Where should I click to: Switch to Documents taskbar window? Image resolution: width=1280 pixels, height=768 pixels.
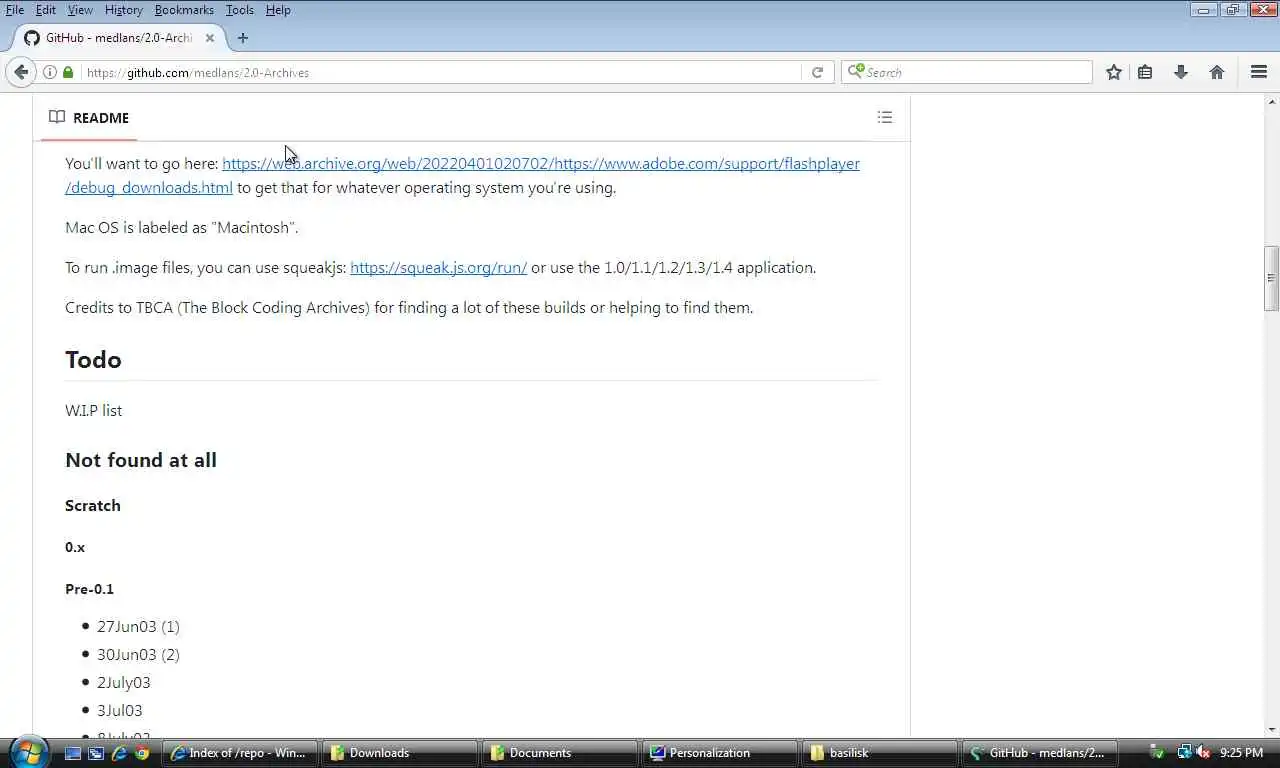(x=561, y=753)
